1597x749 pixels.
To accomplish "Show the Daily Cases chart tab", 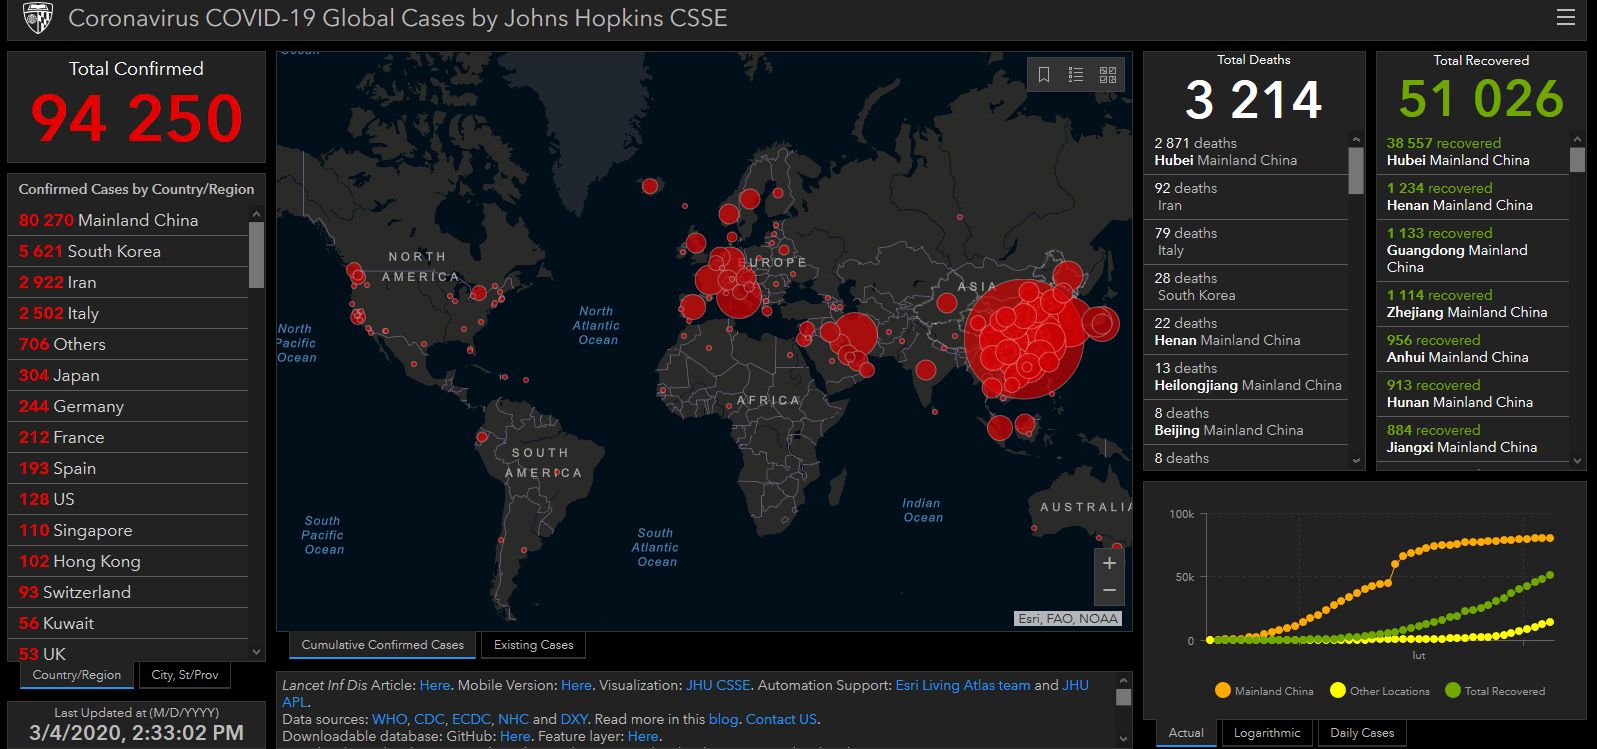I will click(x=1362, y=733).
